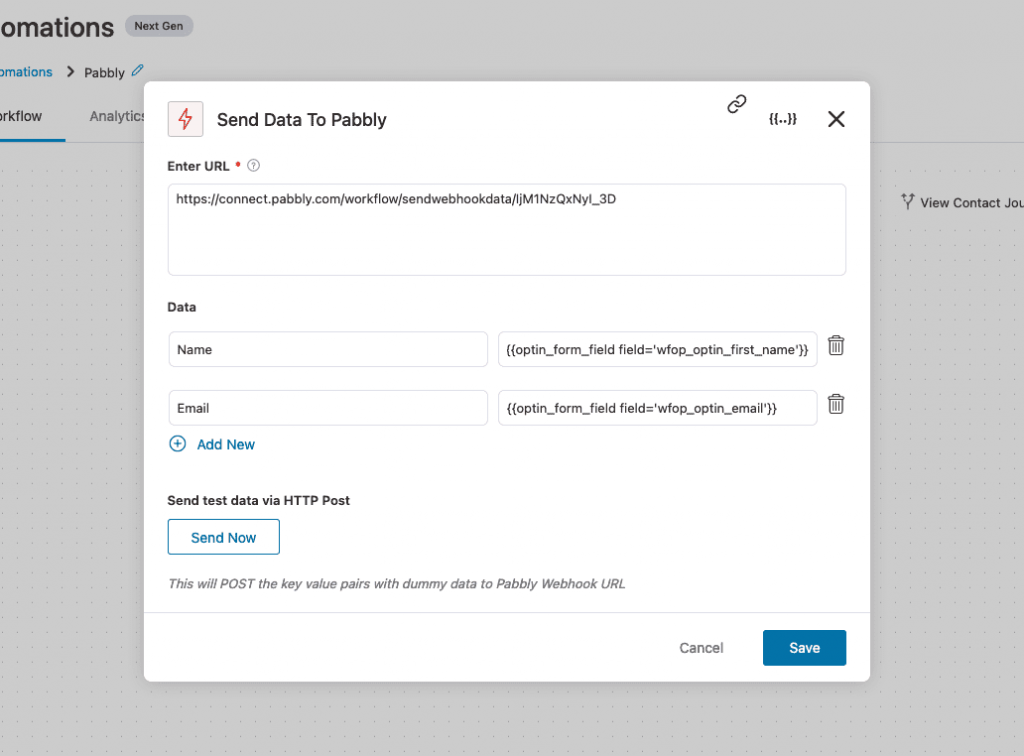Go to Automations breadcrumb link

26,72
